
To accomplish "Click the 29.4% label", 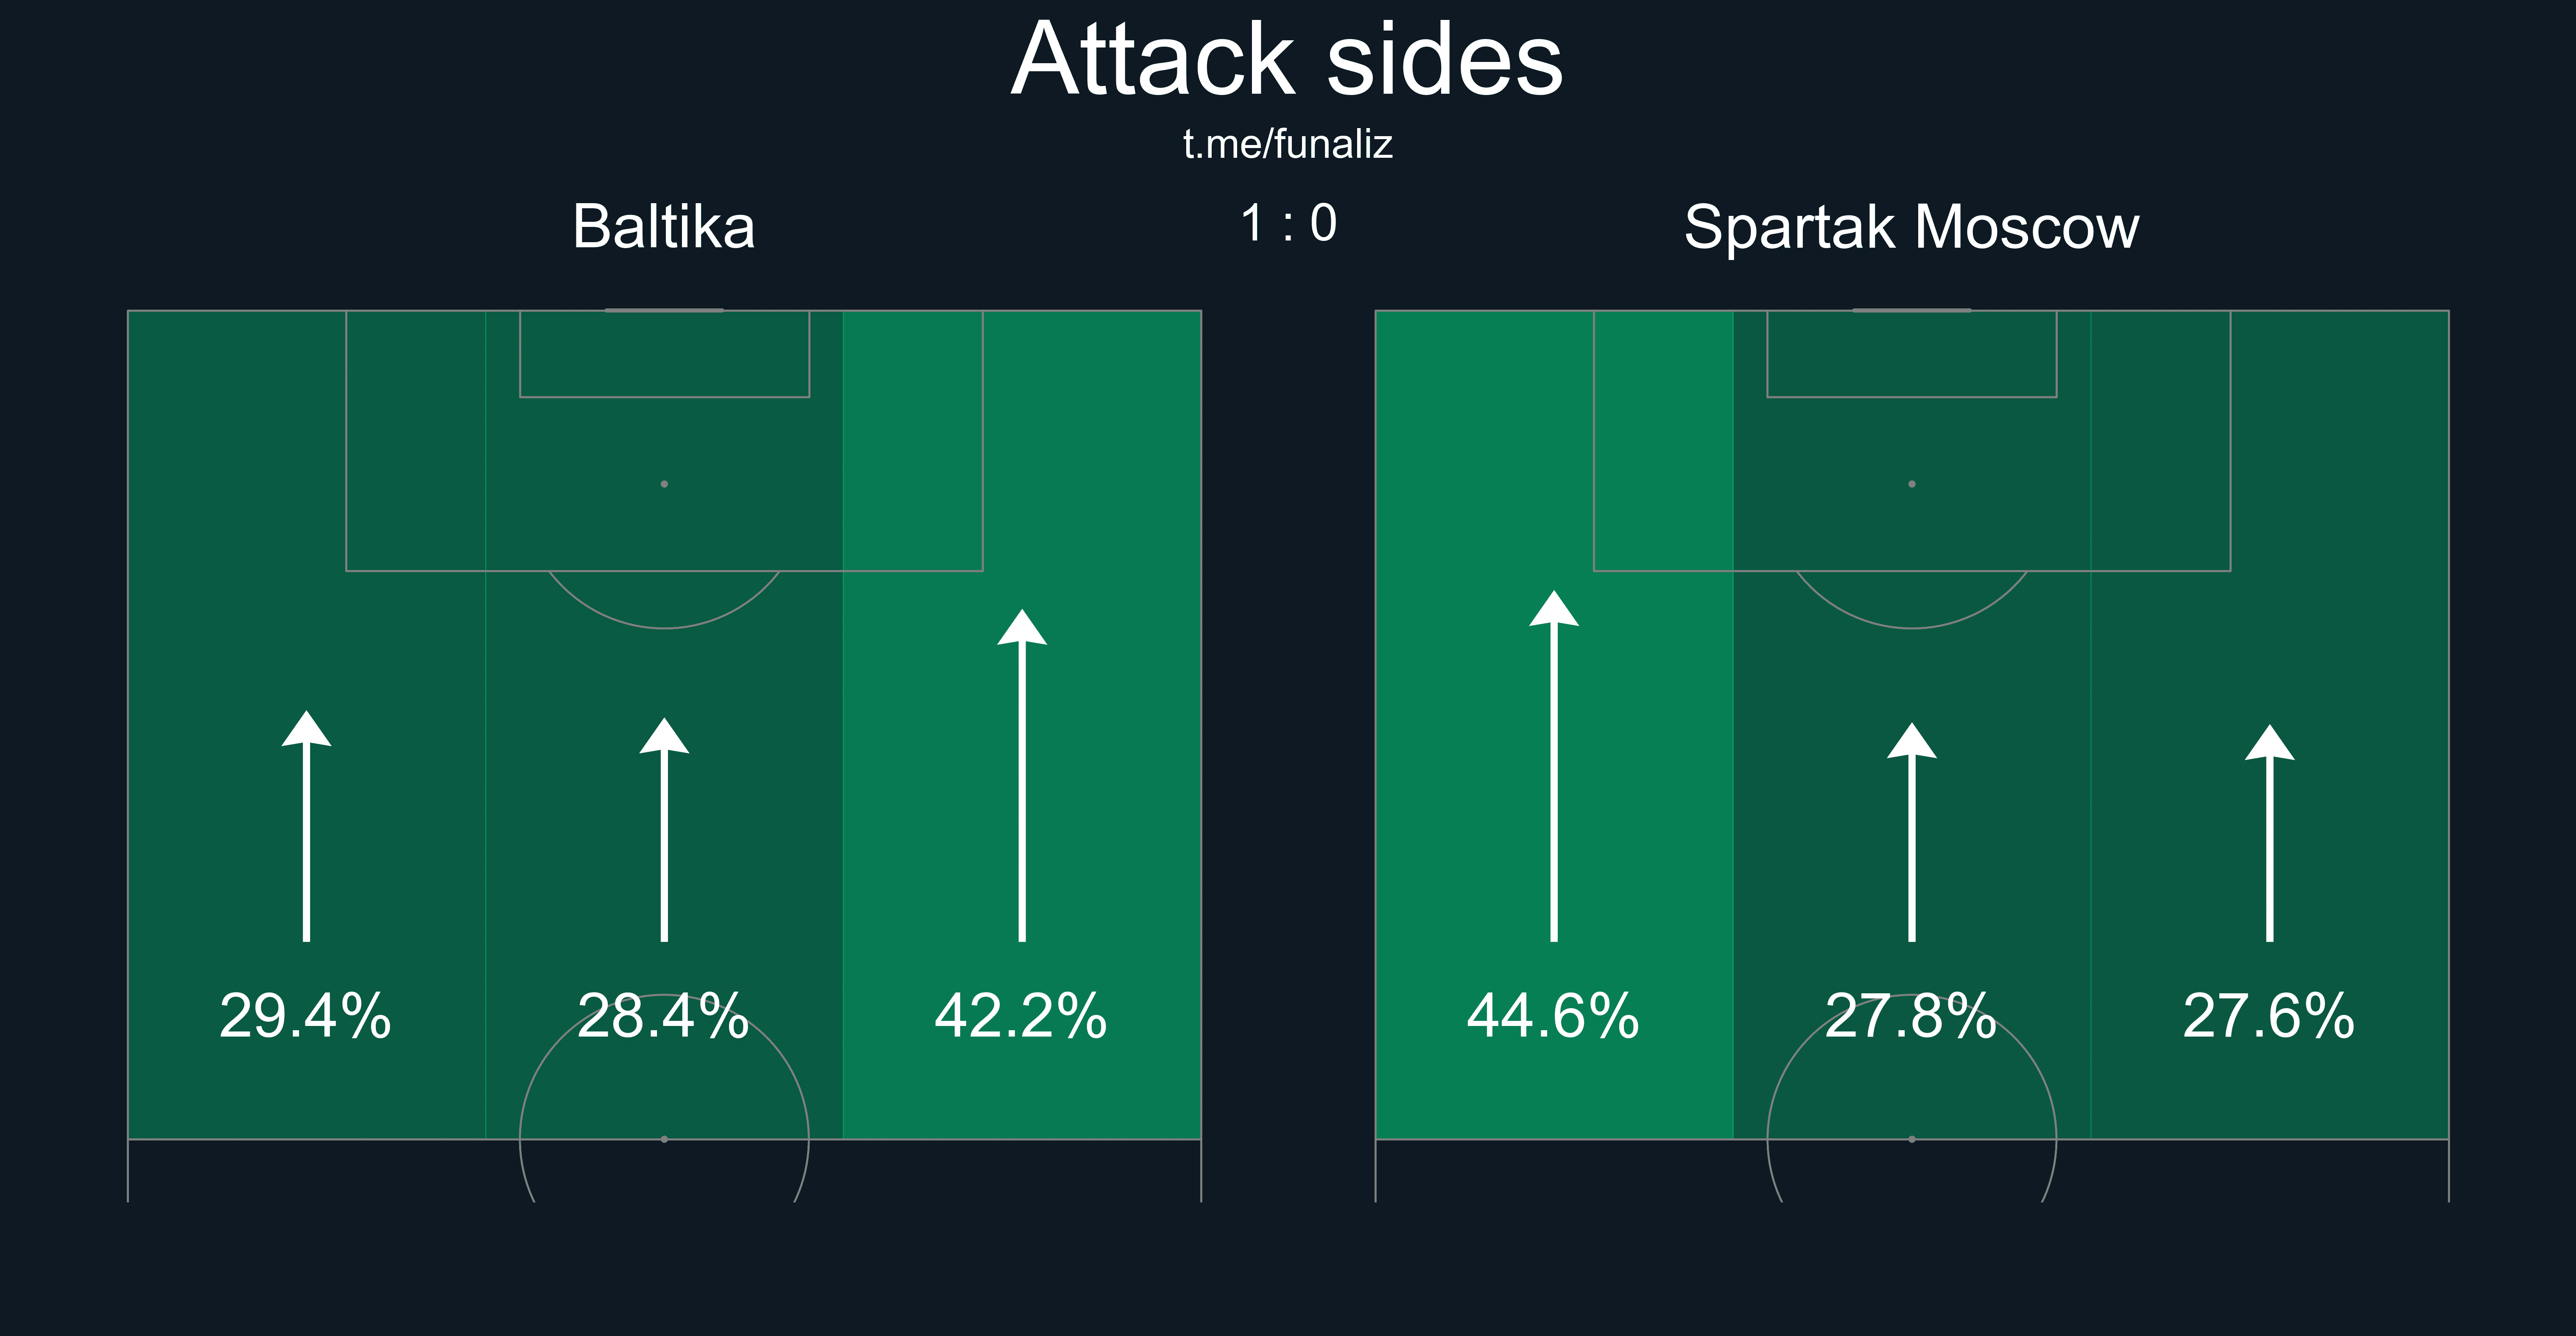I will coord(305,1016).
